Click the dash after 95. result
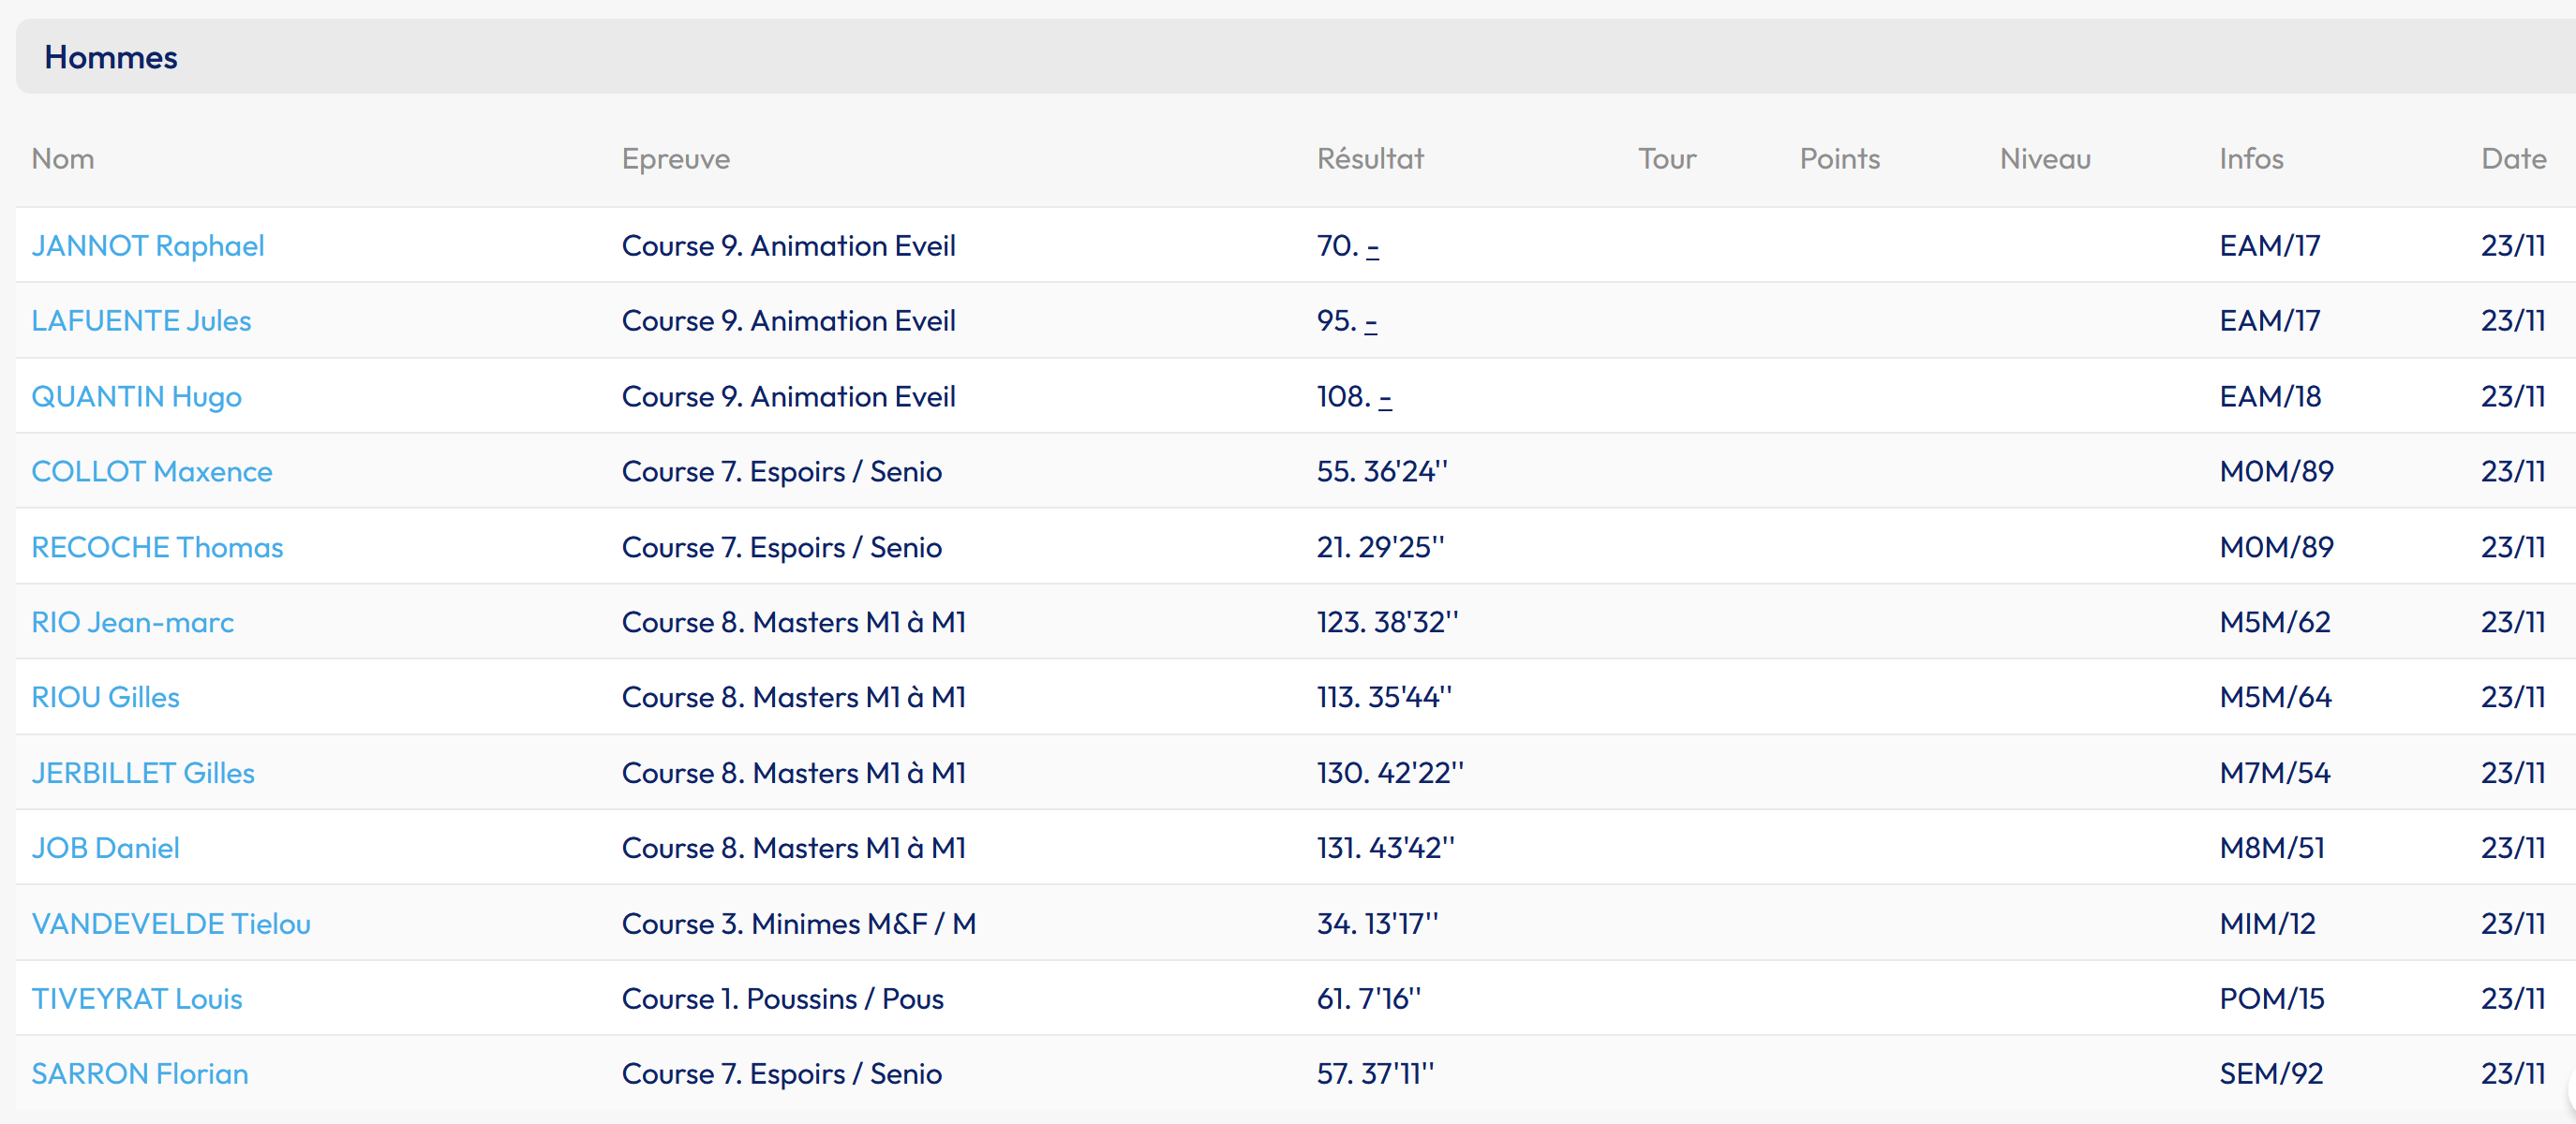This screenshot has height=1124, width=2576. pos(1370,323)
